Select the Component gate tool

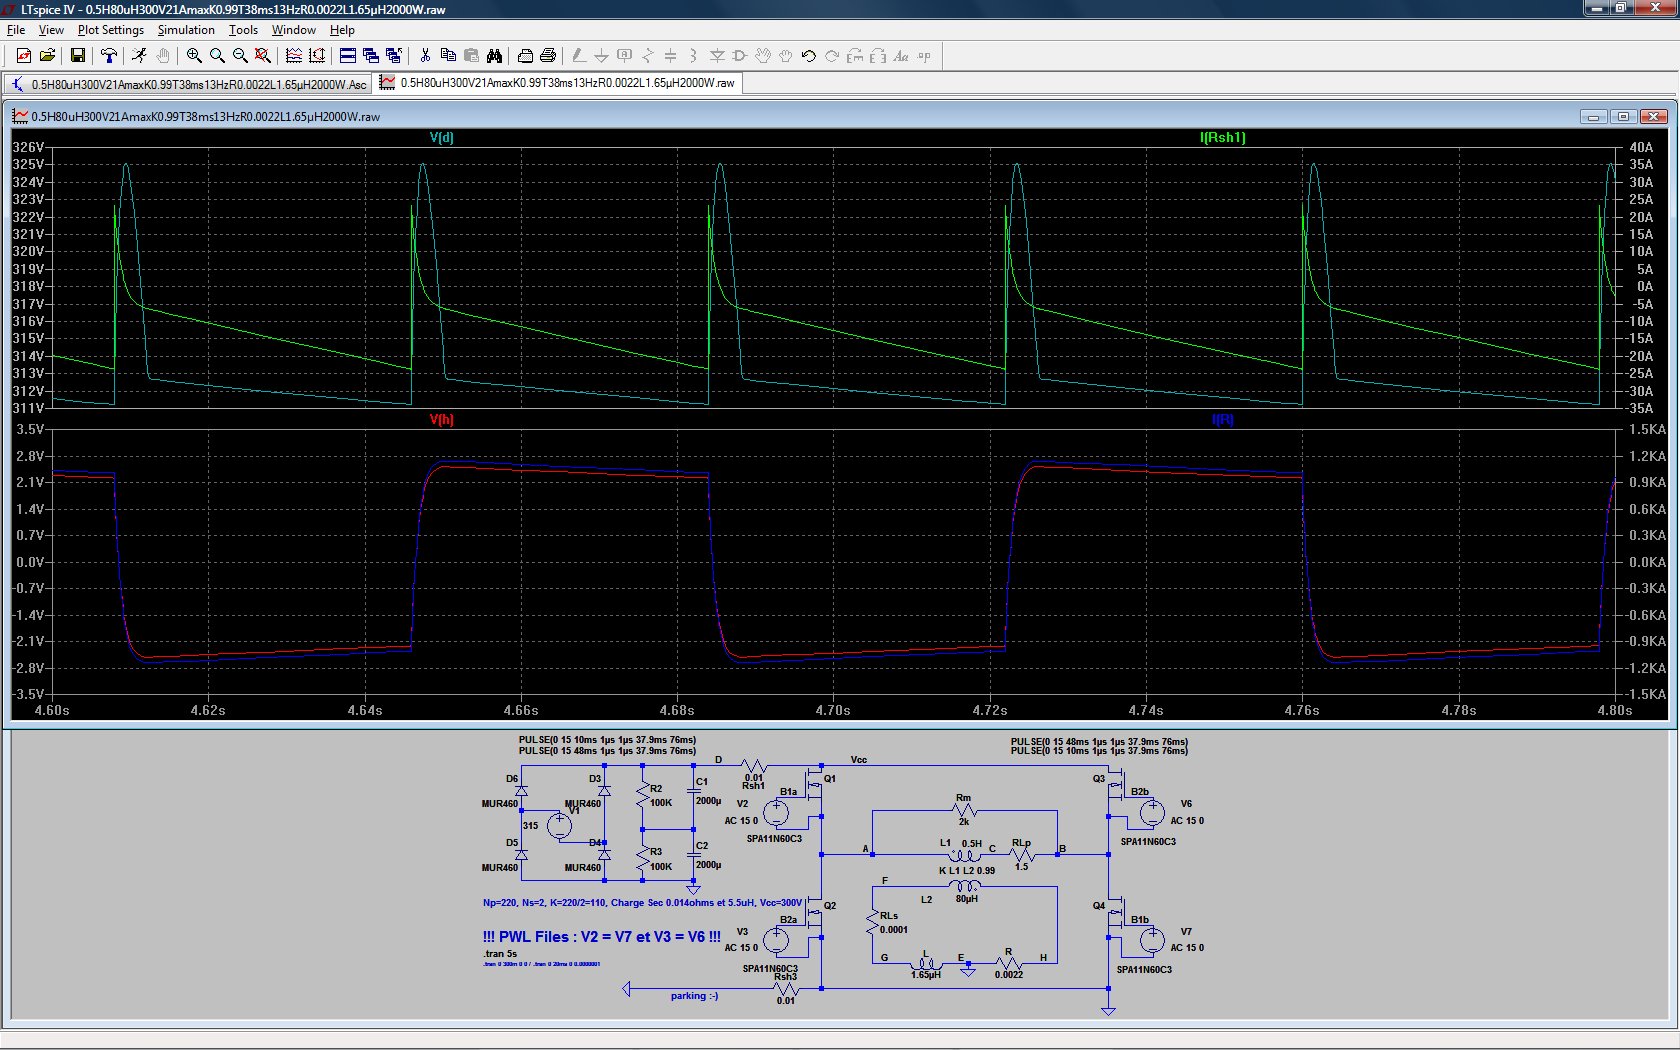click(x=740, y=56)
